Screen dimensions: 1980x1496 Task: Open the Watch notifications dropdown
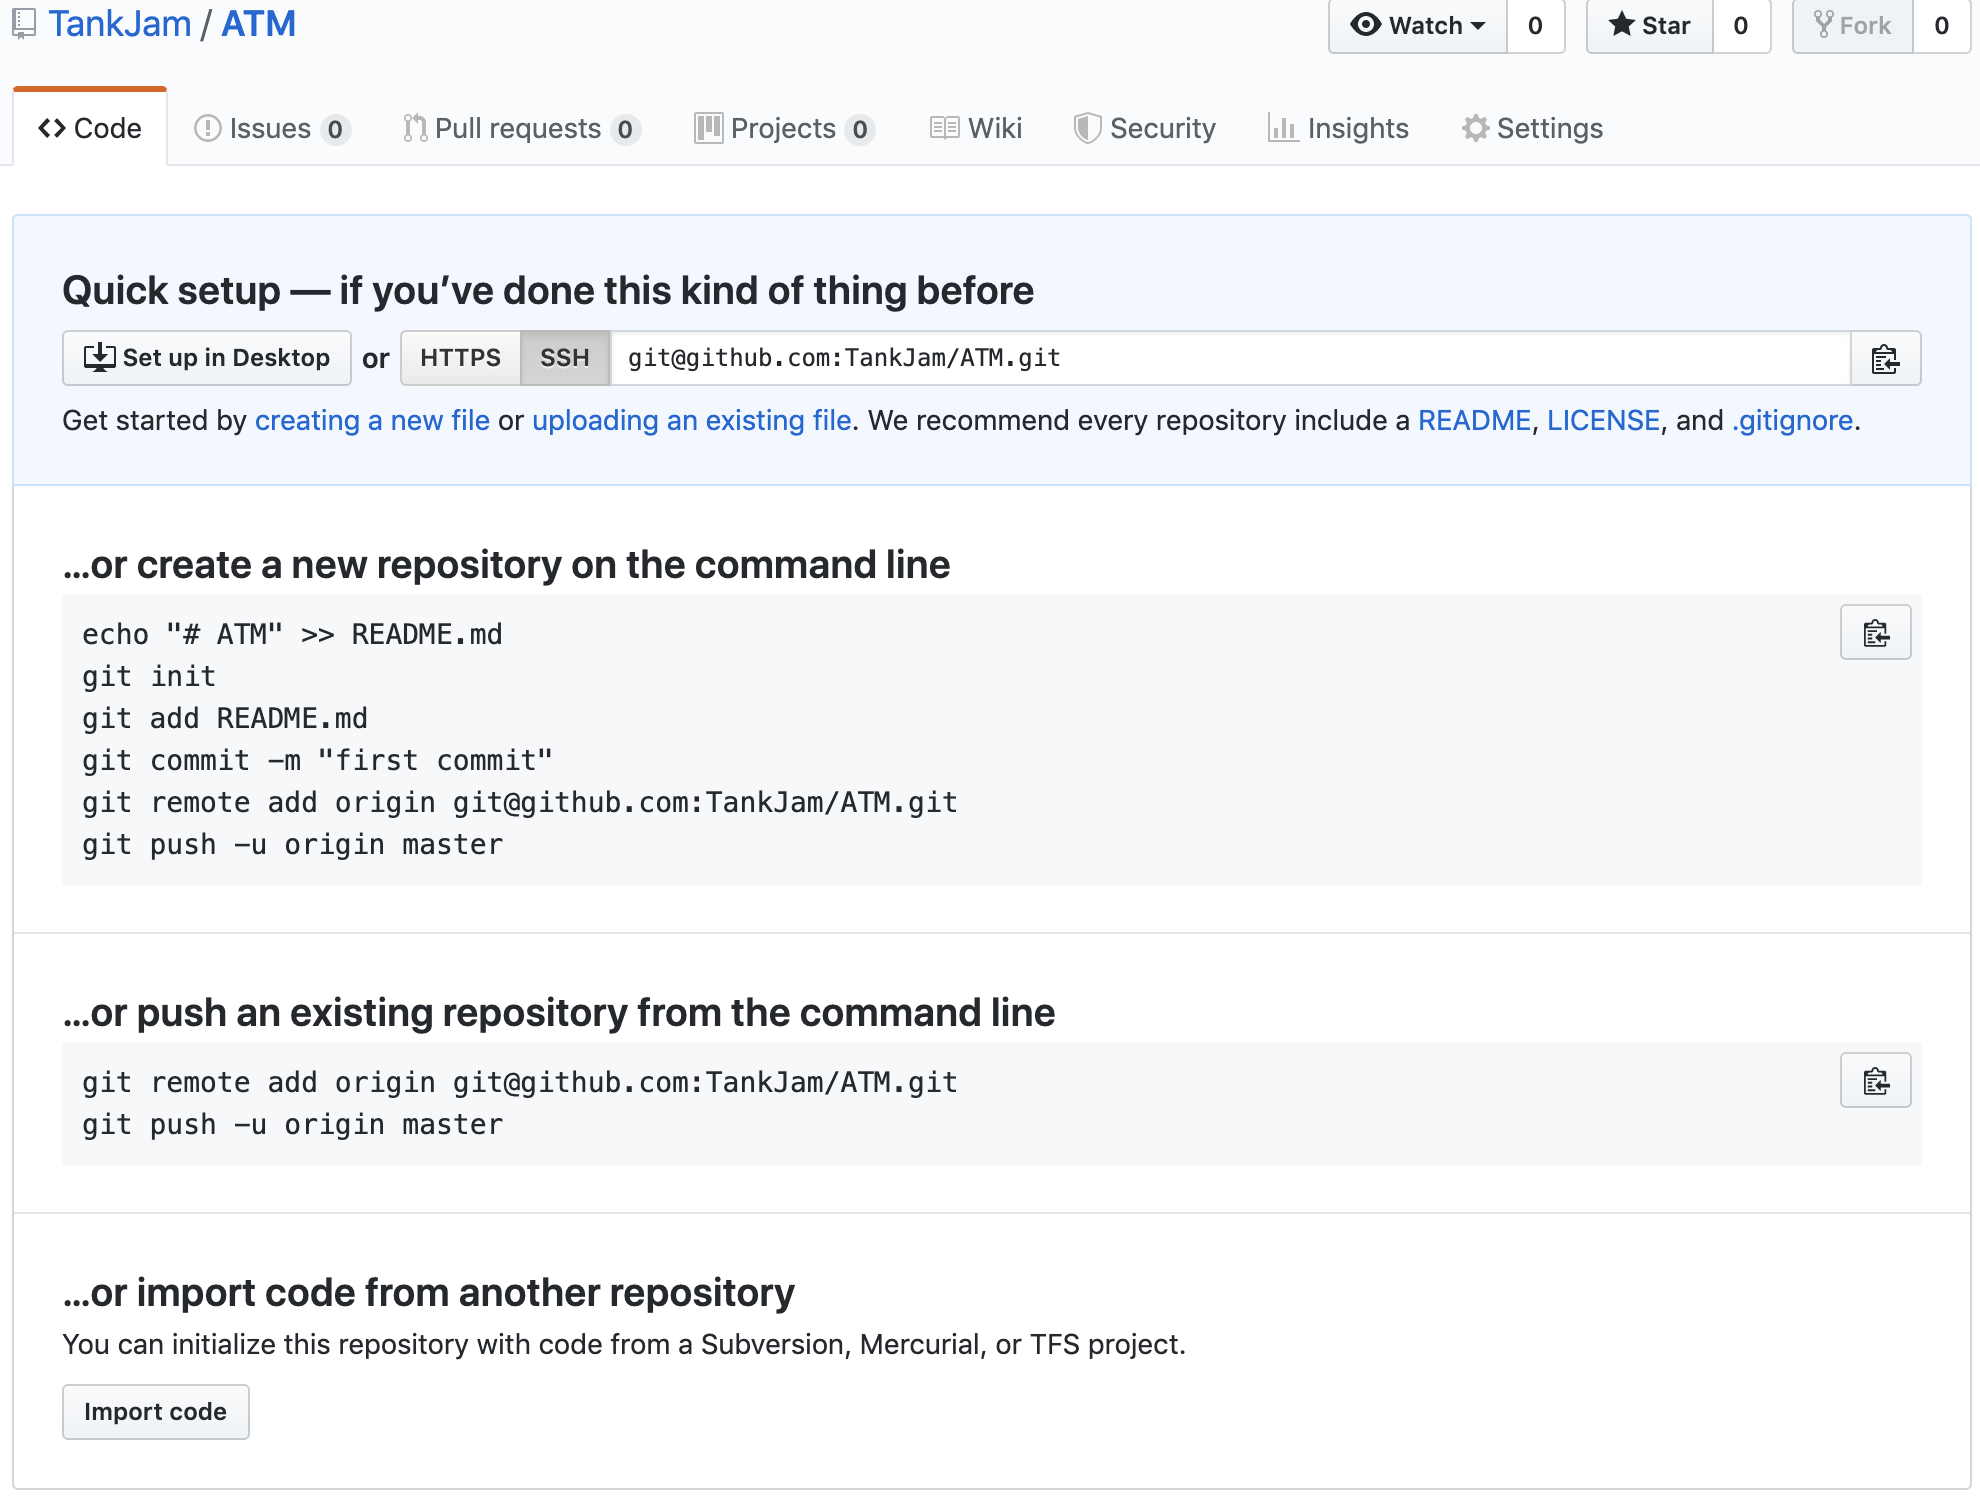pyautogui.click(x=1417, y=26)
